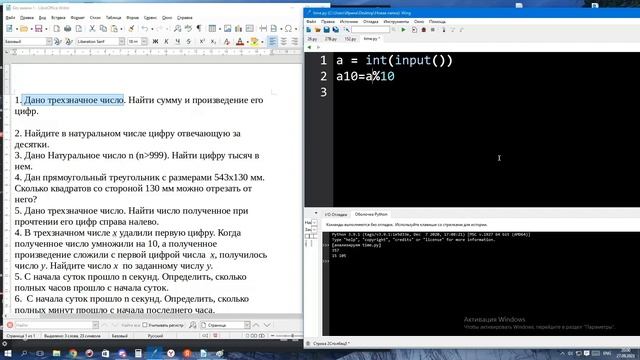Go back with the green arrow in Wing editor
640x360 pixels.
pos(309,47)
